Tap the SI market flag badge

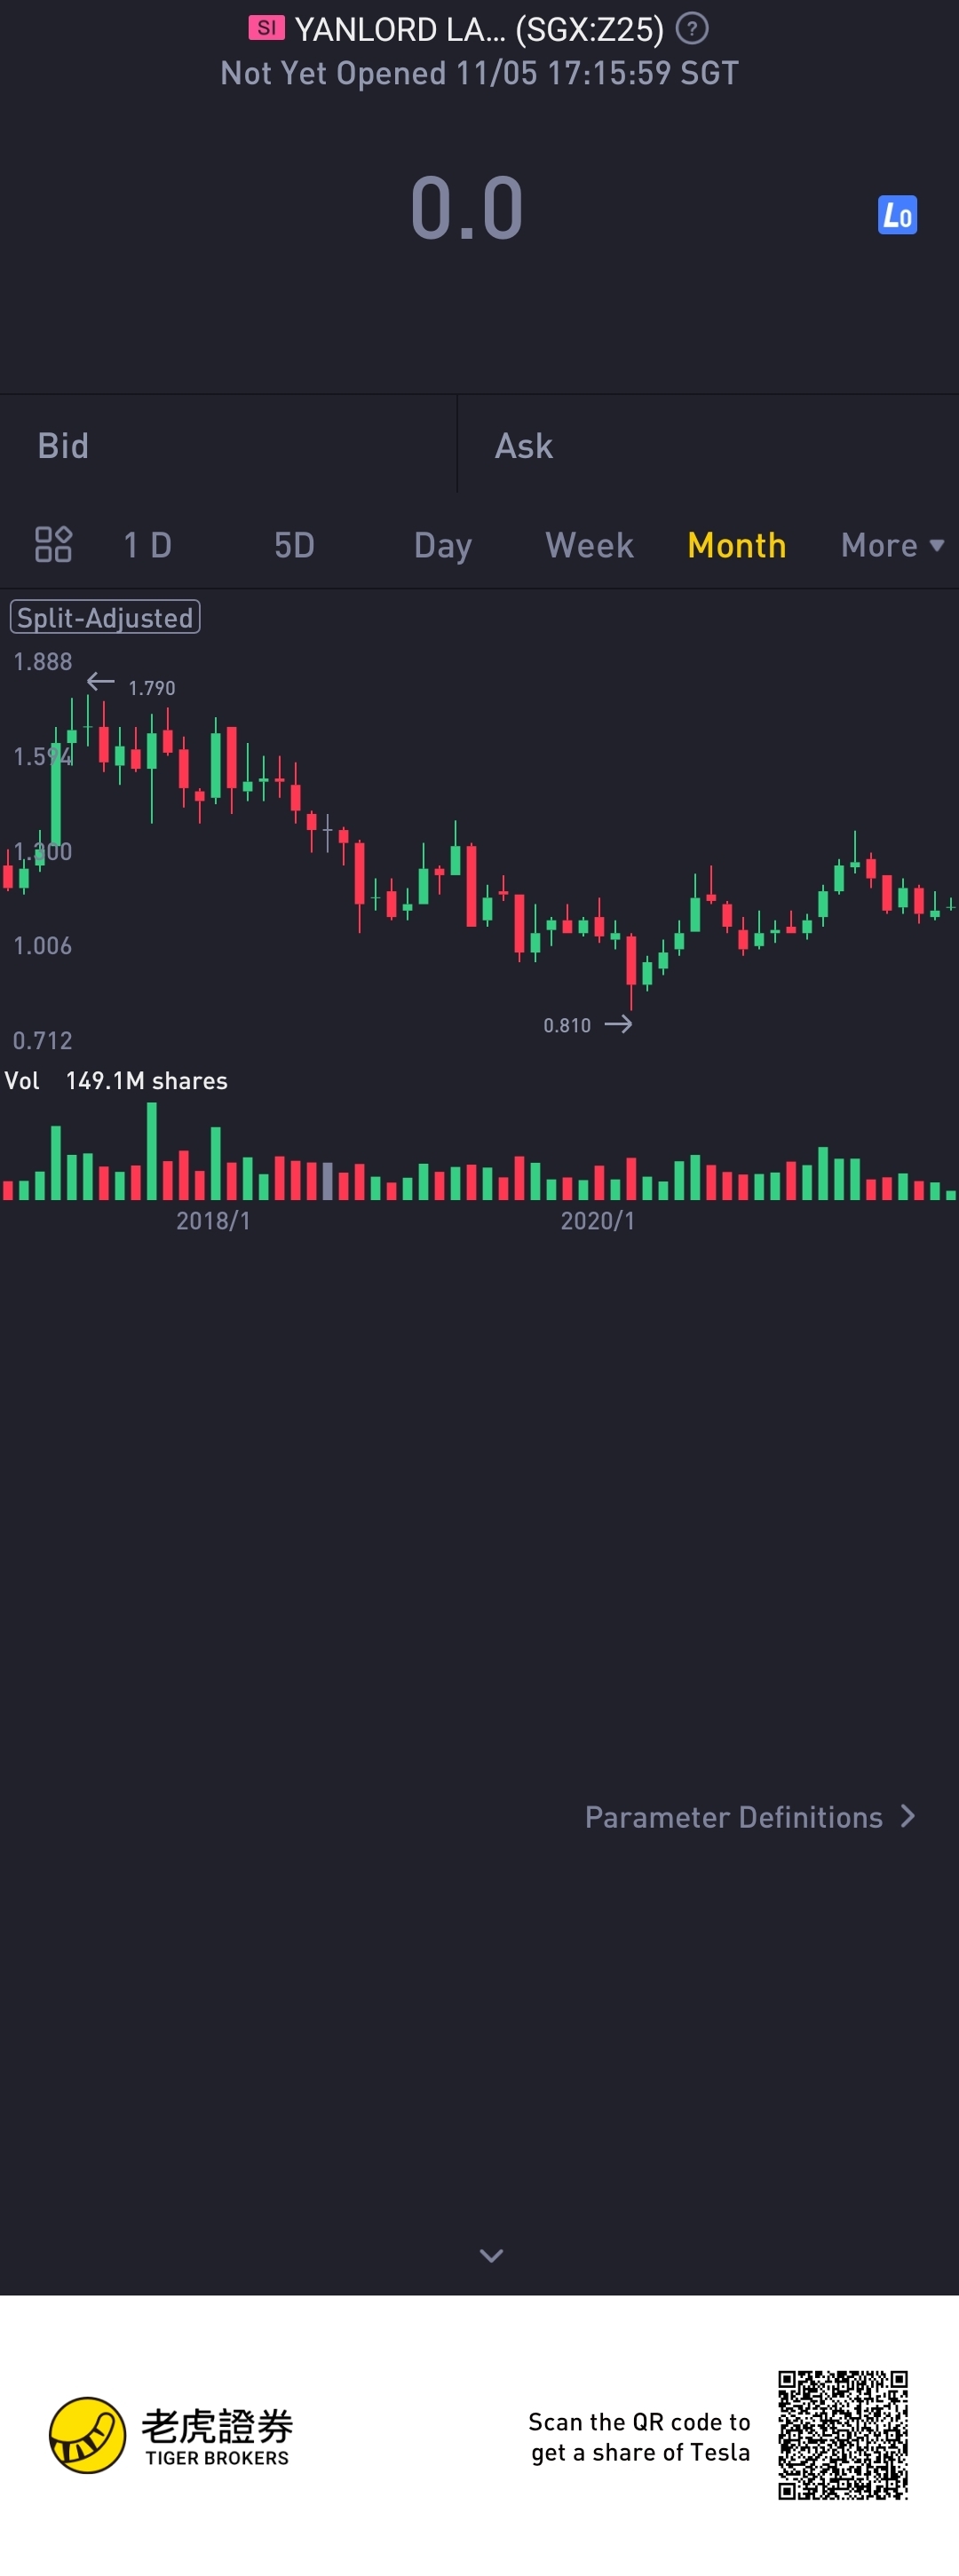pyautogui.click(x=266, y=28)
